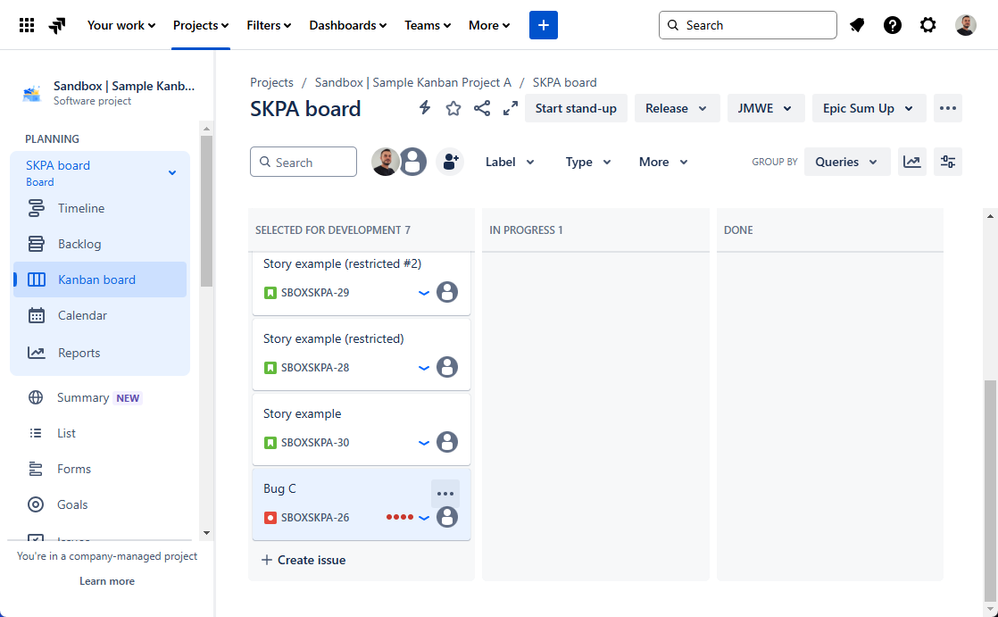
Task: Expand the Epic Sum Up dropdown
Action: pyautogui.click(x=869, y=108)
